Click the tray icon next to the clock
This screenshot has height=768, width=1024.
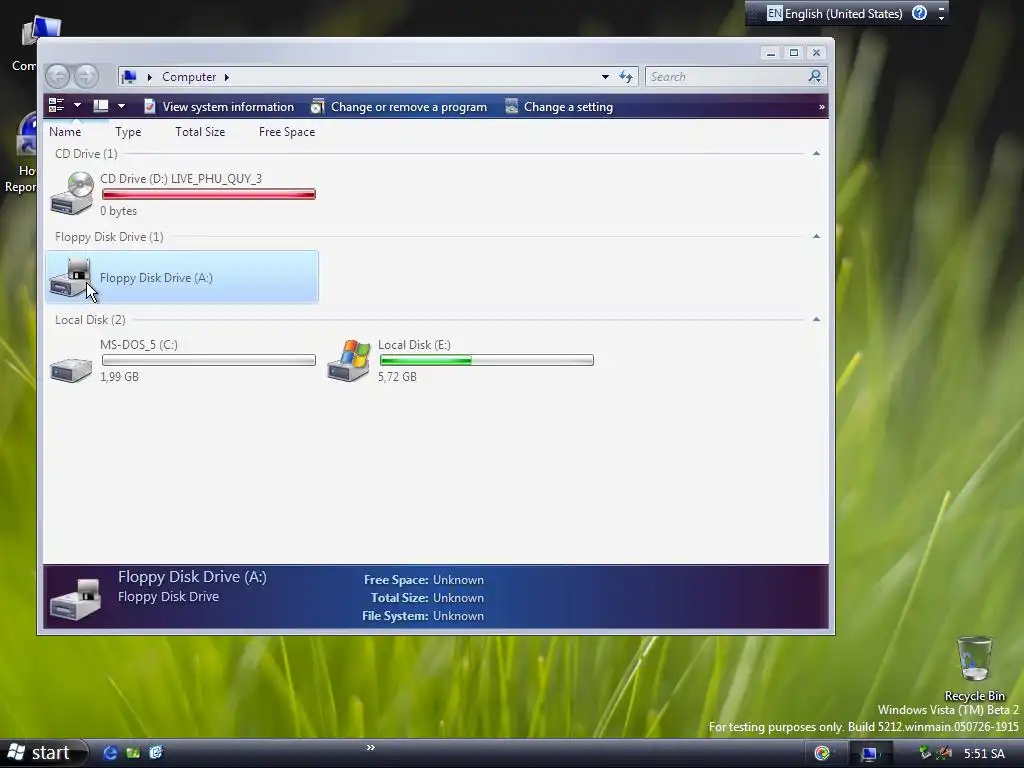[x=944, y=753]
